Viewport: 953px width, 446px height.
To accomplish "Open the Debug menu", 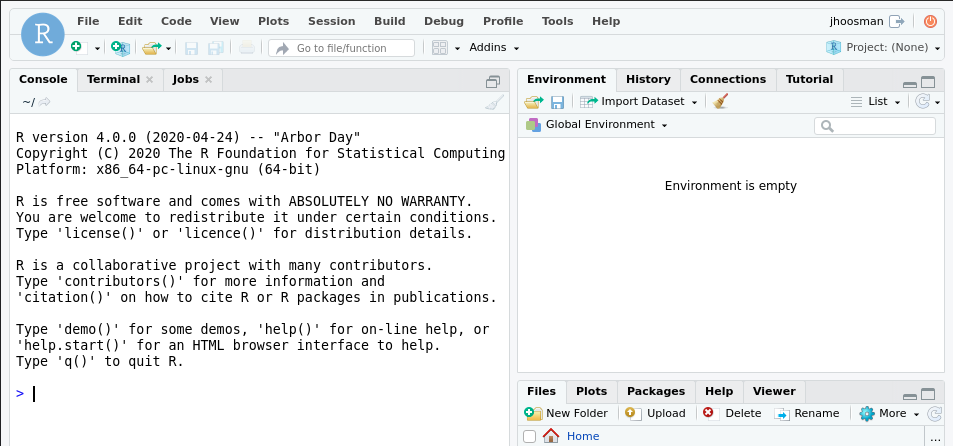I will [x=444, y=21].
